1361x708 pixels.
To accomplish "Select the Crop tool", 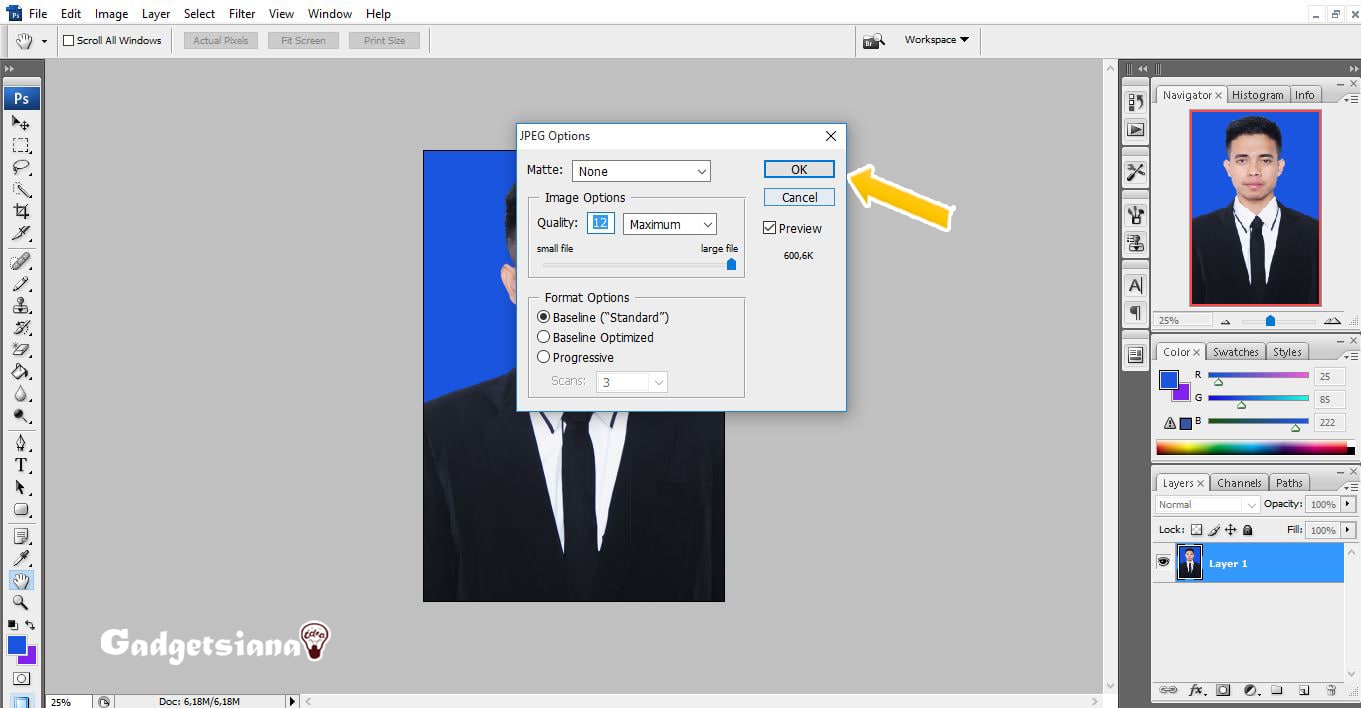I will click(x=21, y=211).
